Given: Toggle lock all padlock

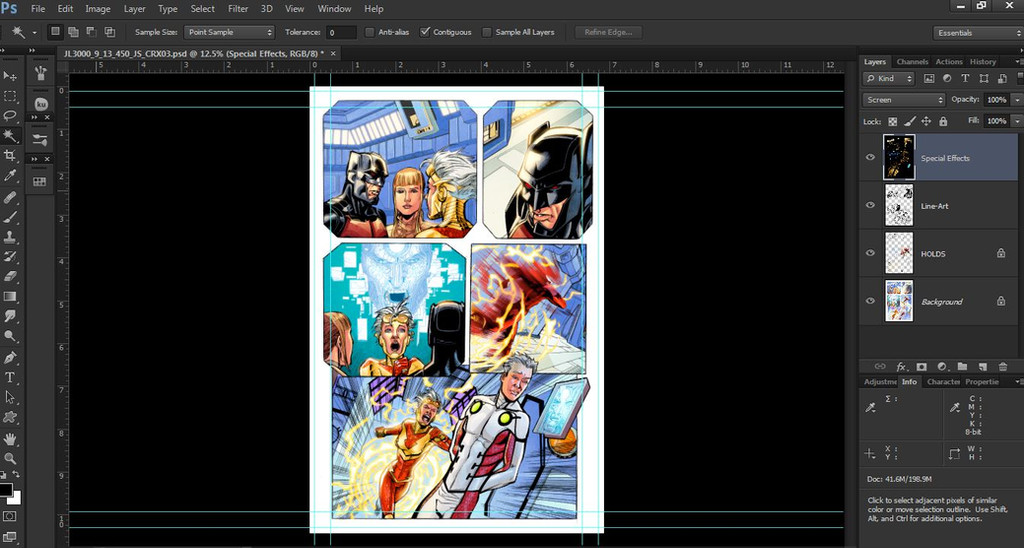Looking at the screenshot, I should point(943,121).
